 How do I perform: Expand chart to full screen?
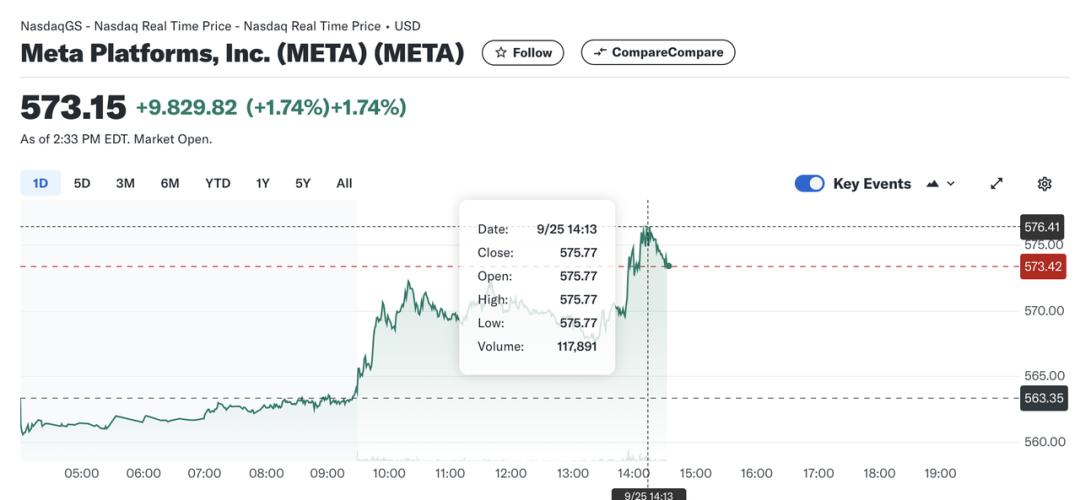point(996,184)
